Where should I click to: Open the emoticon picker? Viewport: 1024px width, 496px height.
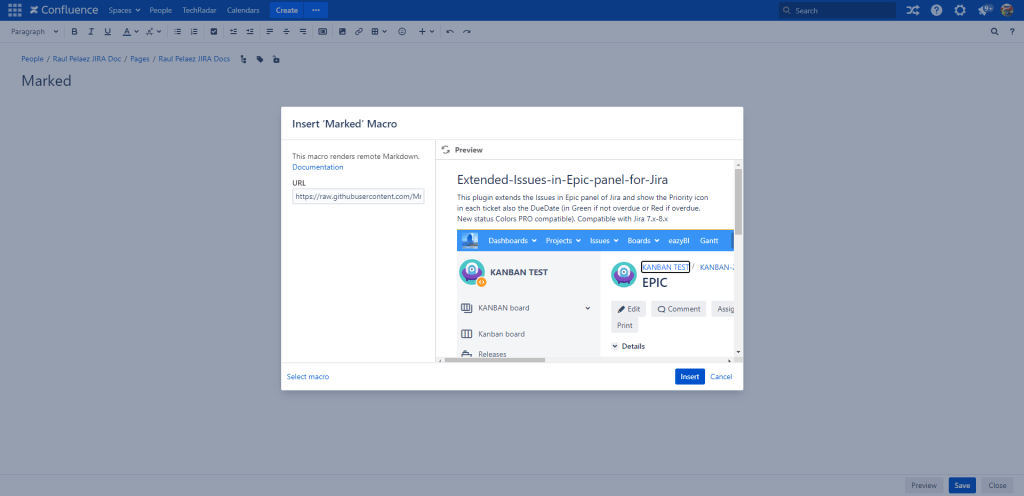pyautogui.click(x=402, y=32)
